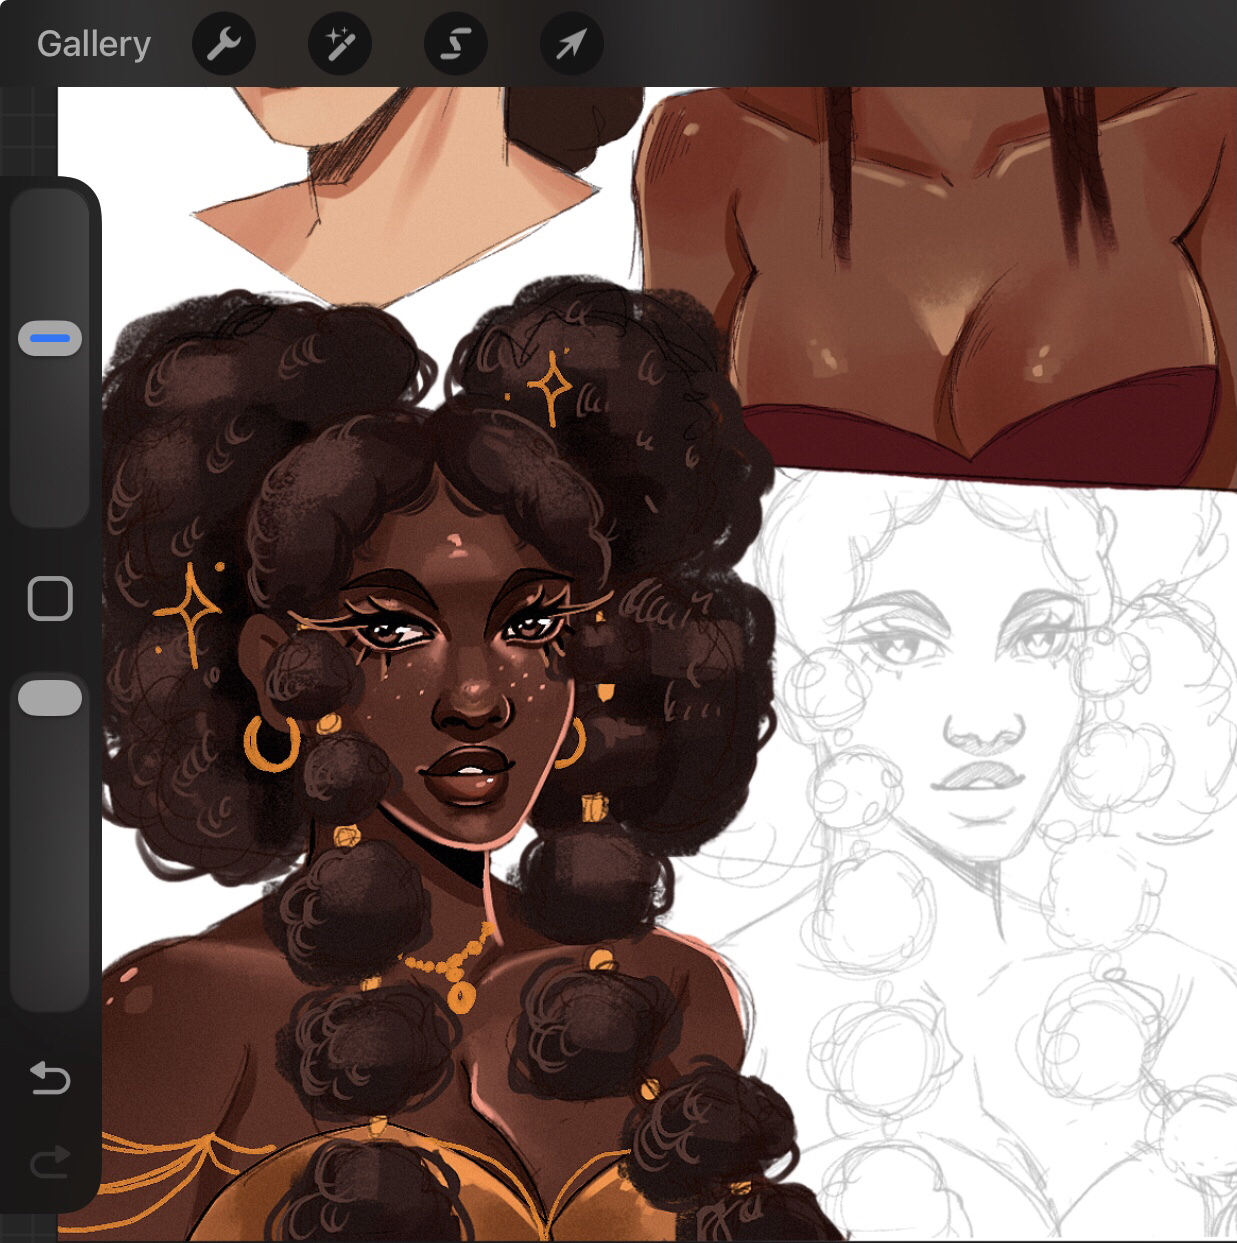Image resolution: width=1237 pixels, height=1243 pixels.
Task: Open the Actions wrench menu
Action: (223, 44)
